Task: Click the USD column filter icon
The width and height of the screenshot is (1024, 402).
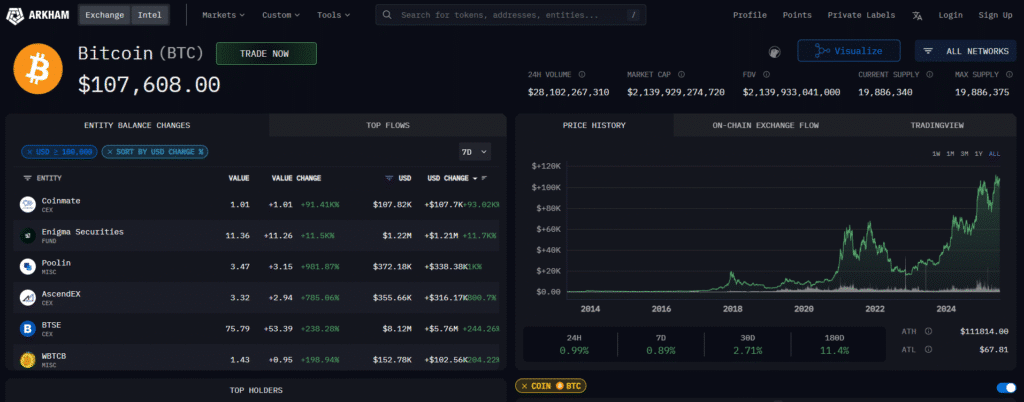Action: tap(389, 178)
